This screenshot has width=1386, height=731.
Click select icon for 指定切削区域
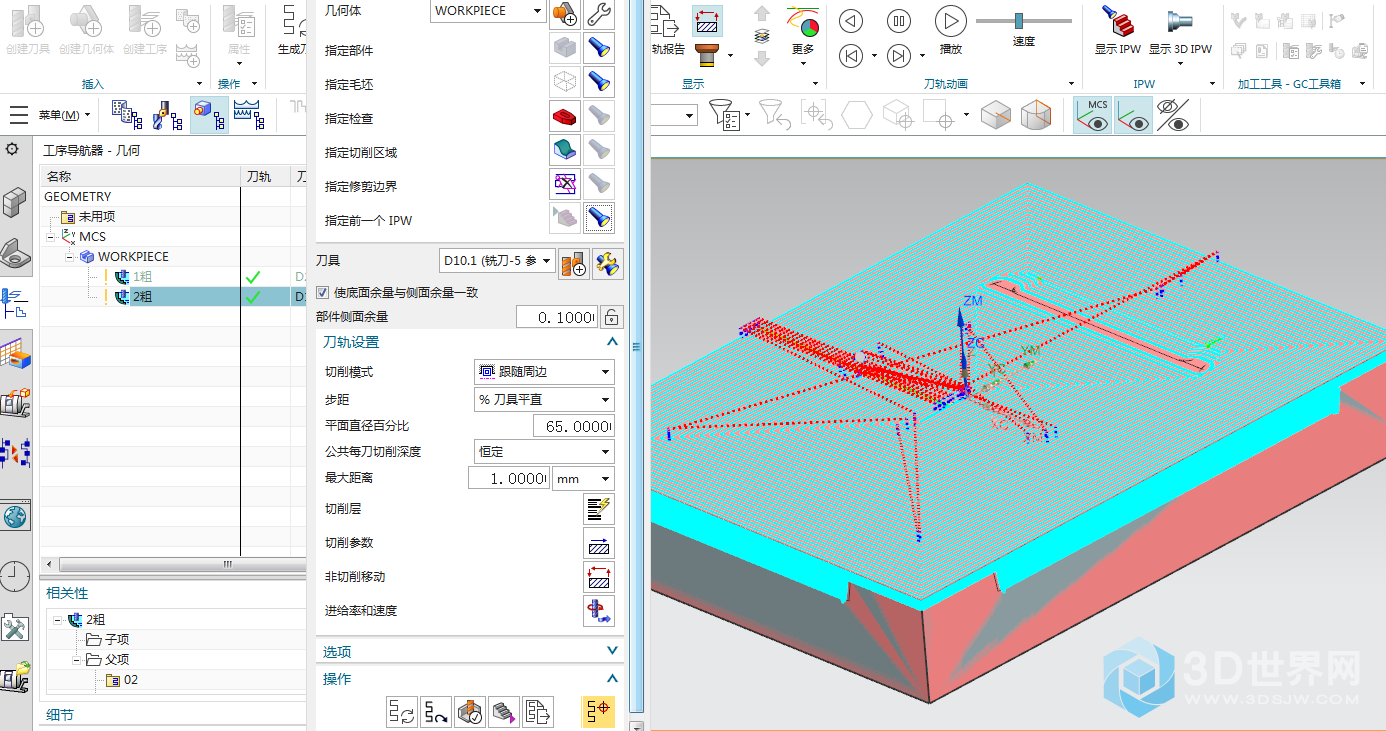coord(566,150)
